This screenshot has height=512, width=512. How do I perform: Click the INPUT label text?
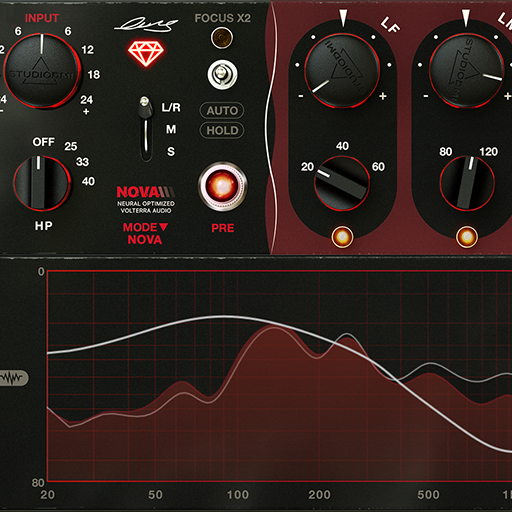click(x=42, y=18)
